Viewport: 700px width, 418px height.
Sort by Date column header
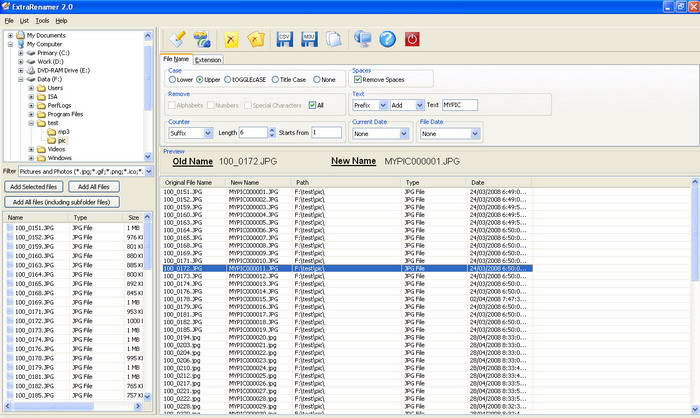pos(499,183)
